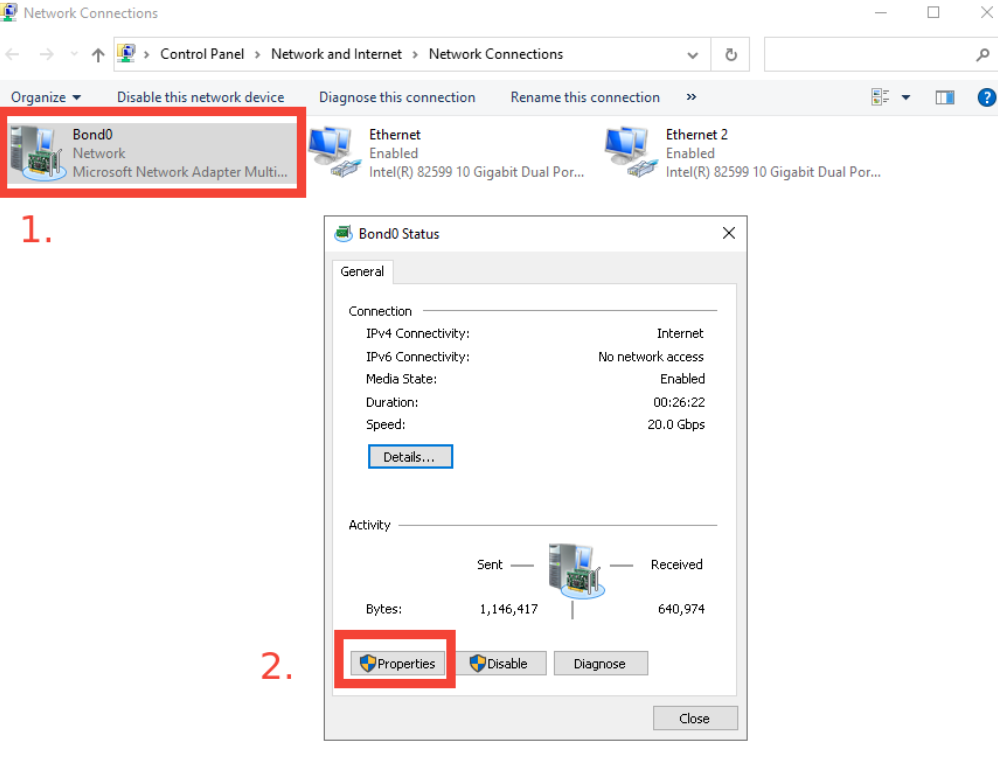Click Disable this network device
The image size is (998, 763).
pos(200,97)
